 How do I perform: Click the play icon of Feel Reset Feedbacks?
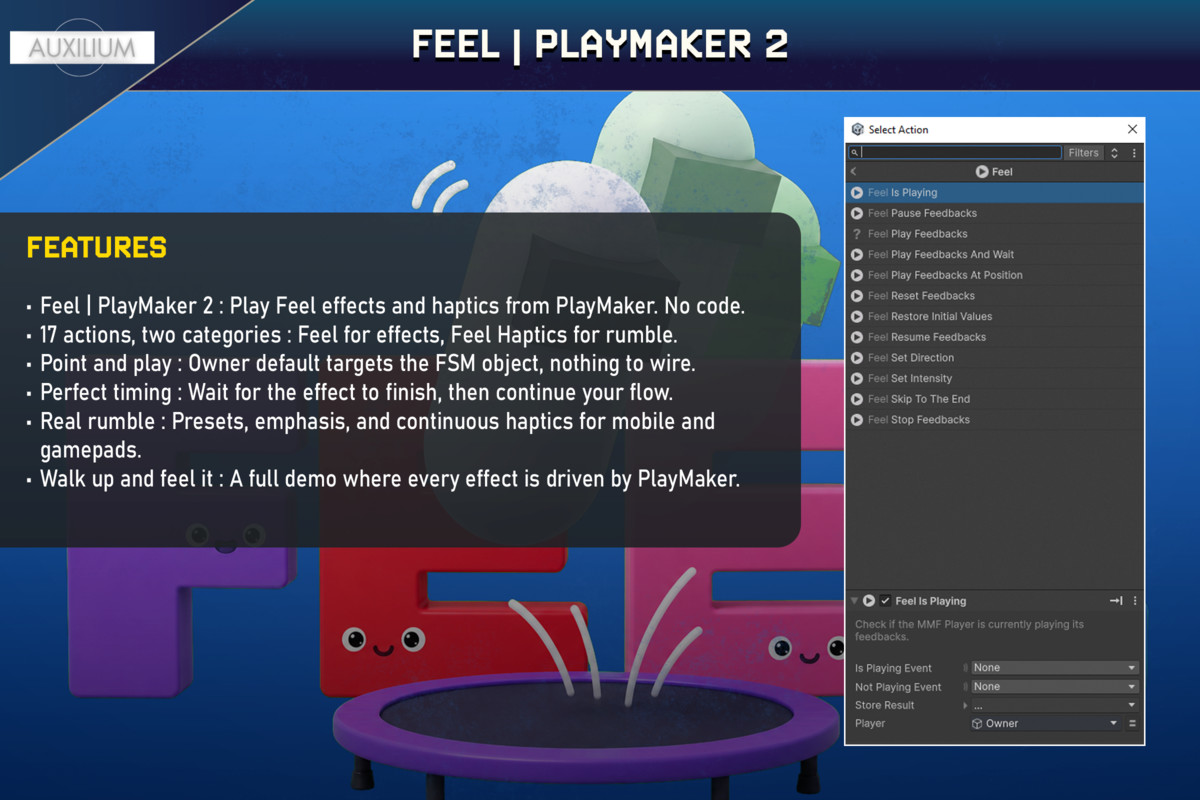[x=857, y=296]
